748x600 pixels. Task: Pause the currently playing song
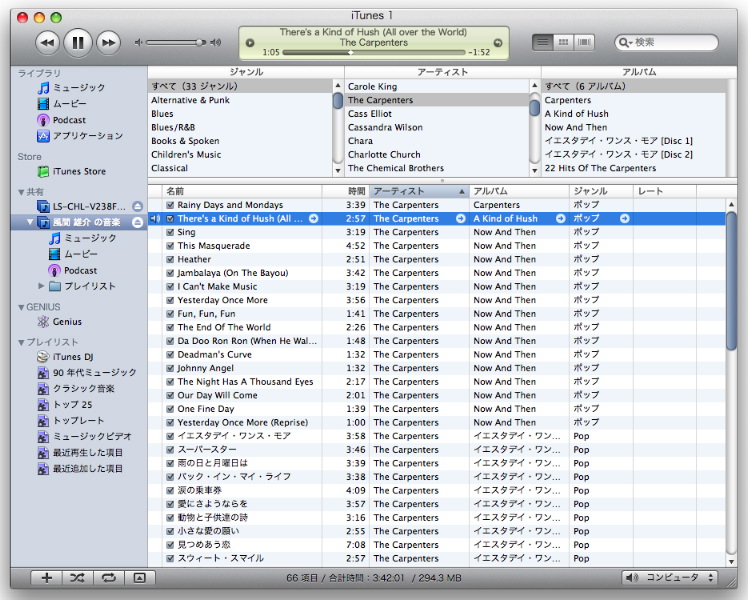click(x=77, y=42)
